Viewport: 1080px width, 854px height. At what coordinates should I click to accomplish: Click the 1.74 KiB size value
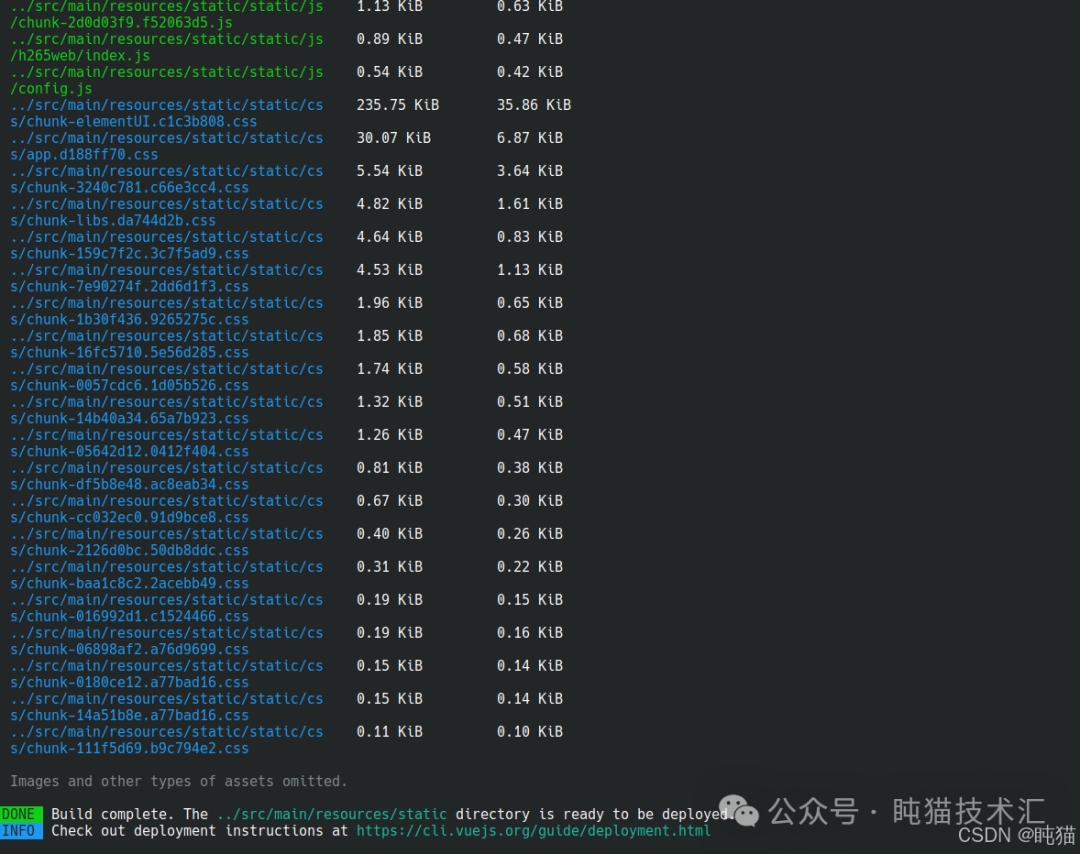click(389, 369)
